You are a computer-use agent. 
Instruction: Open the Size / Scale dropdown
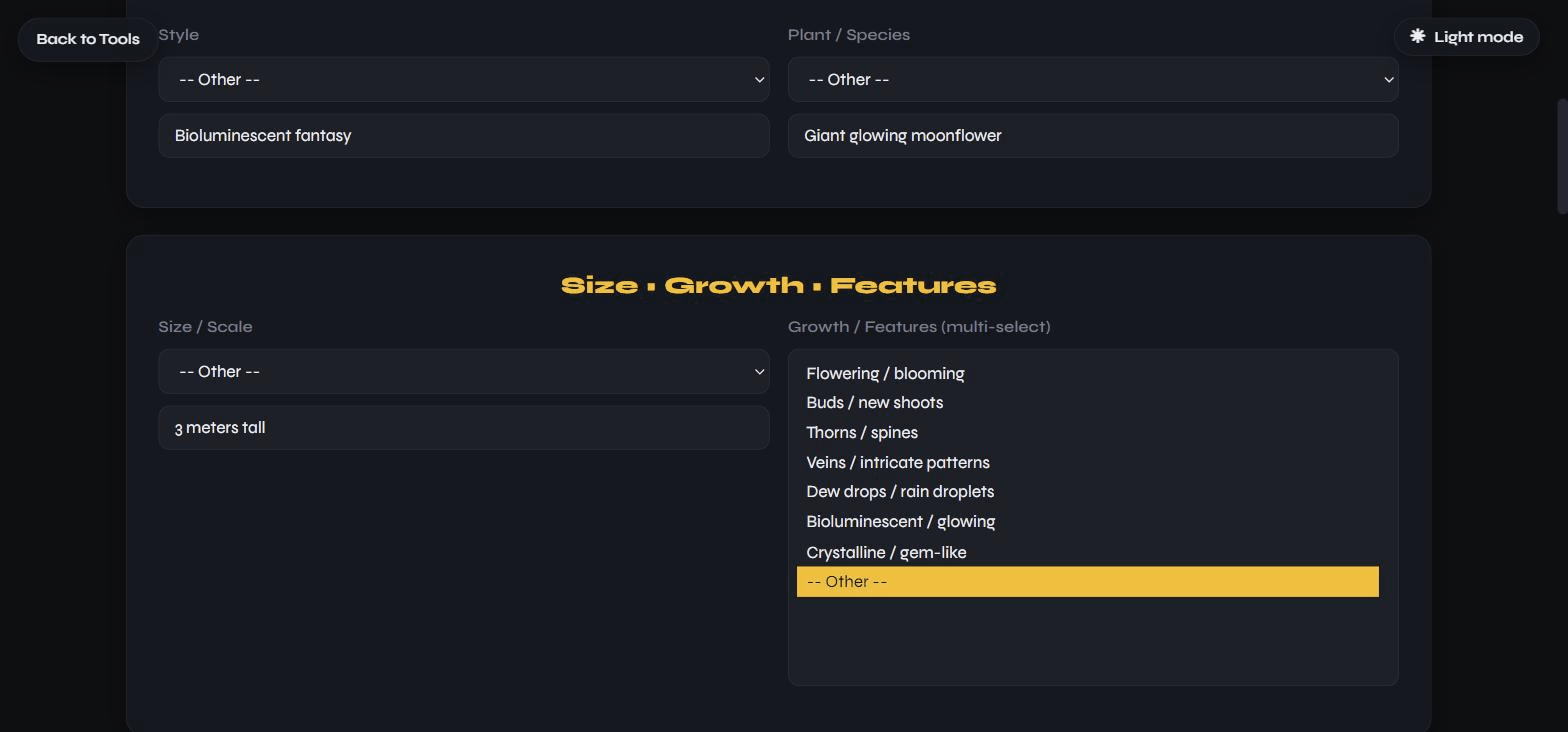[x=464, y=371]
